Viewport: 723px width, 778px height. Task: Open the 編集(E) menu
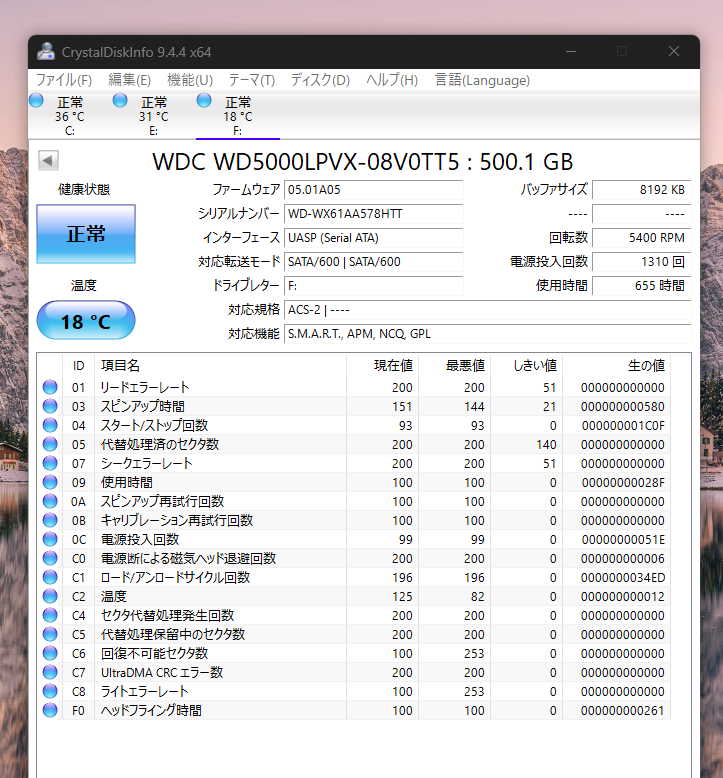click(x=130, y=80)
